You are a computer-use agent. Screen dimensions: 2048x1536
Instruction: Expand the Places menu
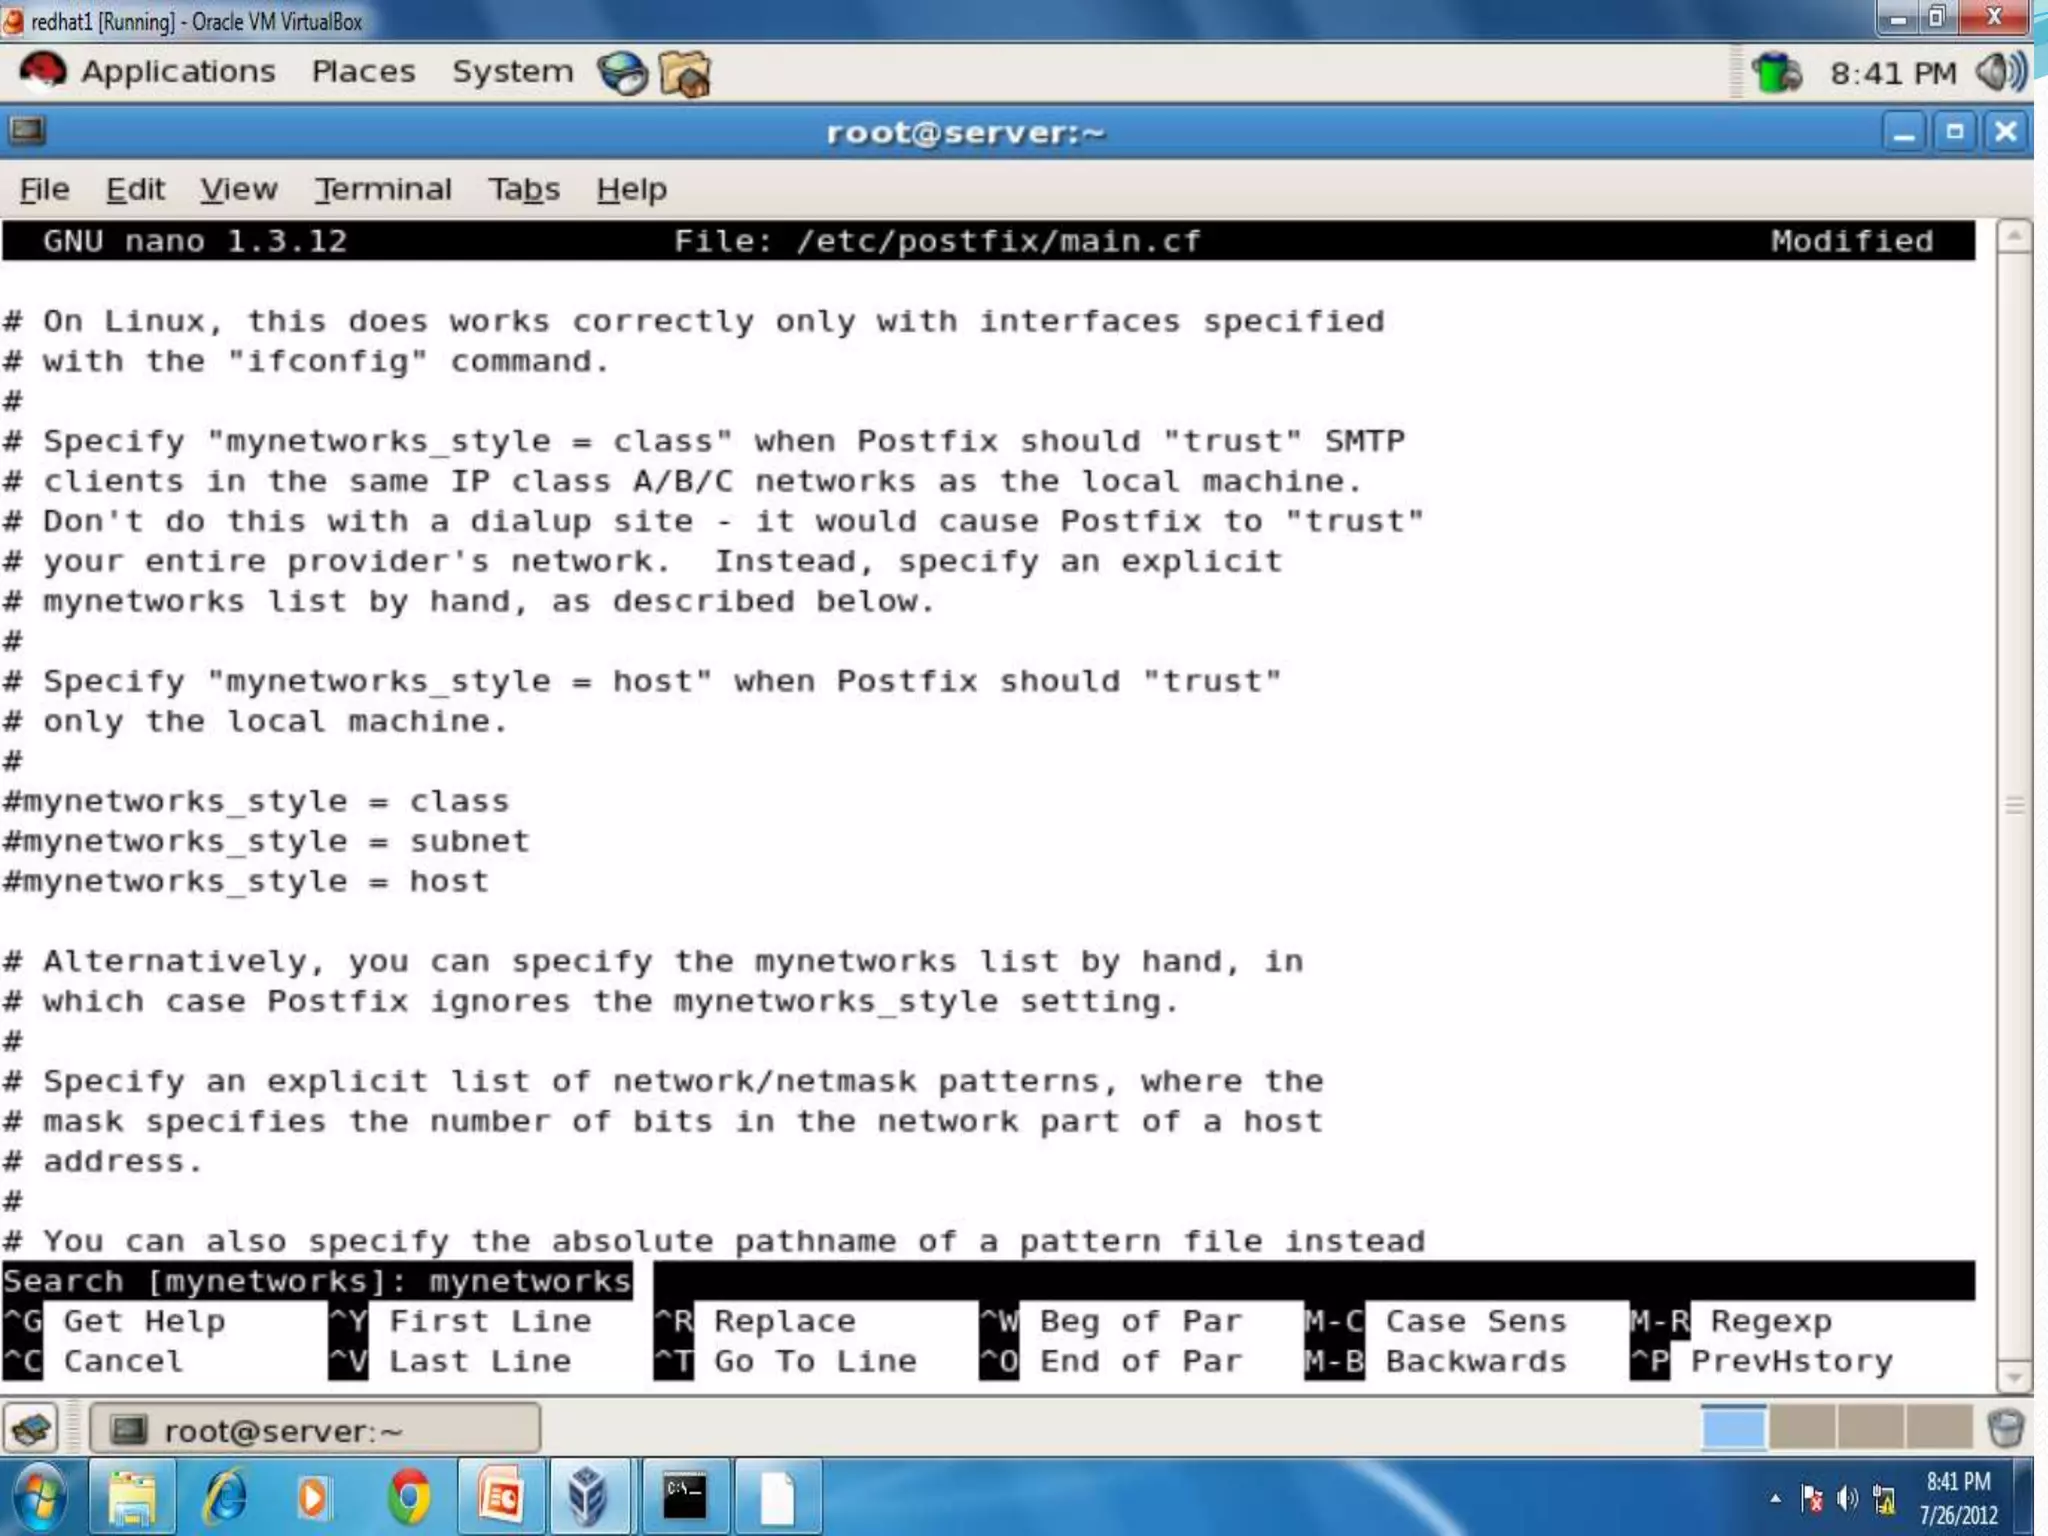pos(363,72)
